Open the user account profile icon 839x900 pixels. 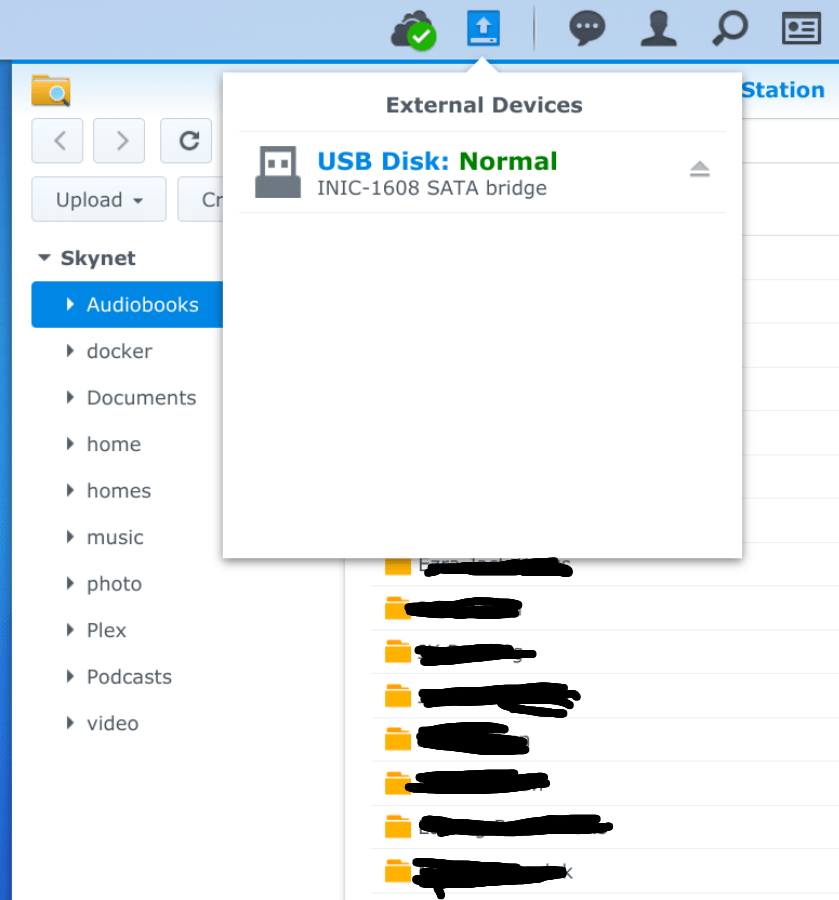point(658,29)
